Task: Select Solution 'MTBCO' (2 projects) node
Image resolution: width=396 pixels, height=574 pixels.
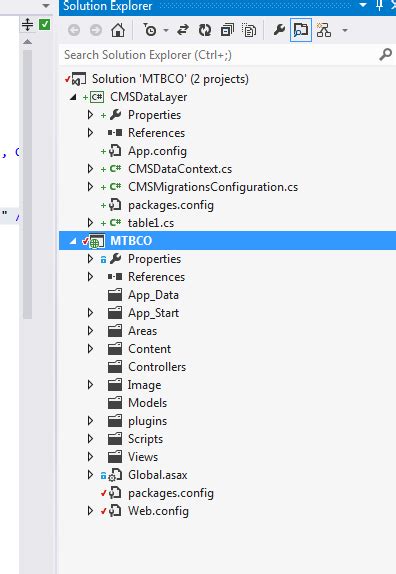Action: 170,79
